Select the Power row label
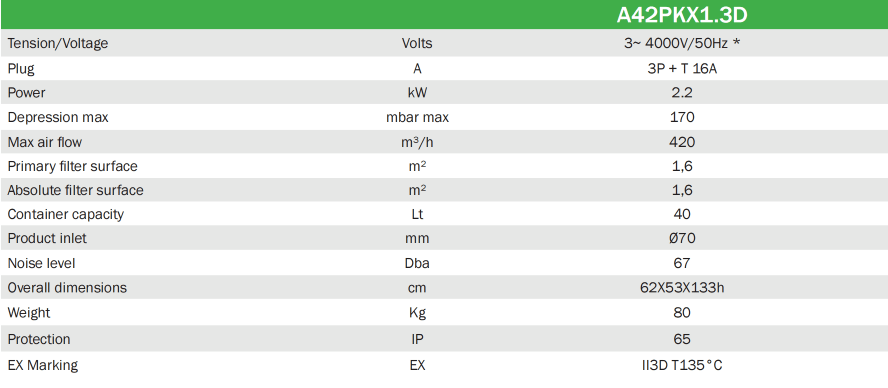This screenshot has height=388, width=888. click(26, 92)
